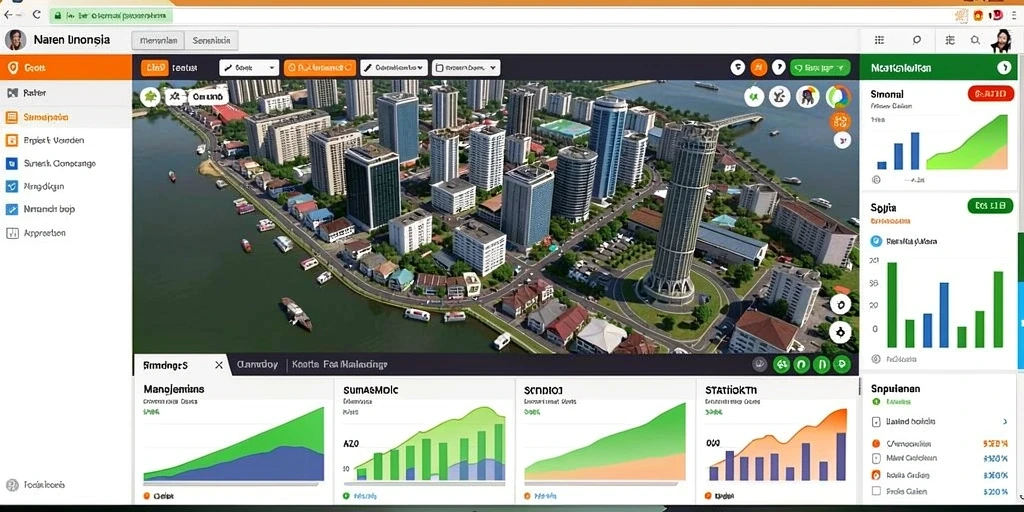The image size is (1024, 512).
Task: Open the Kostta Faa Malandinge tab
Action: [340, 364]
